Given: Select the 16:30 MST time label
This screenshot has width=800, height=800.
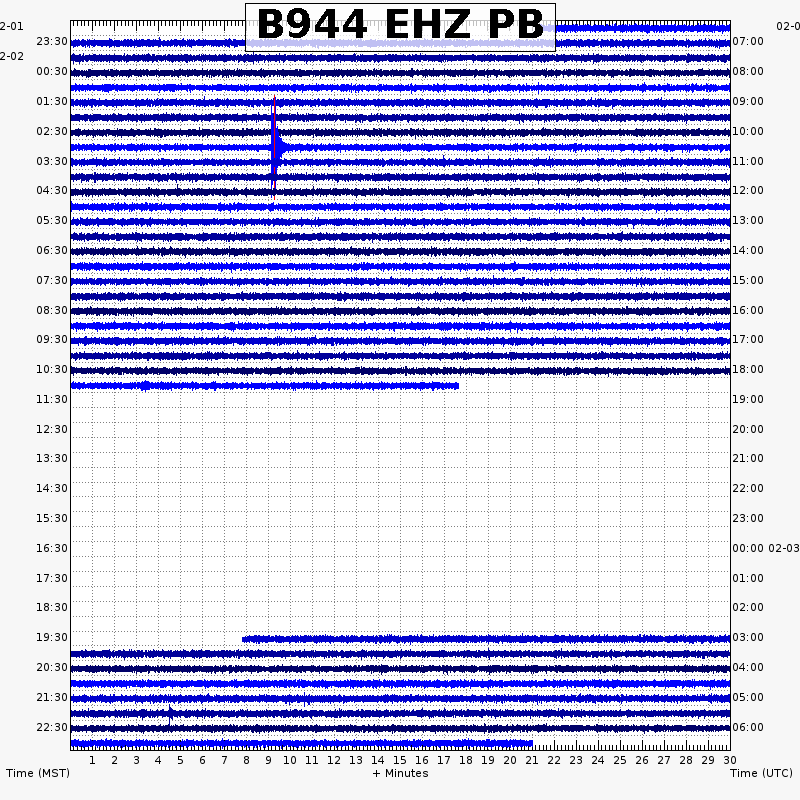Looking at the screenshot, I should click(52, 548).
